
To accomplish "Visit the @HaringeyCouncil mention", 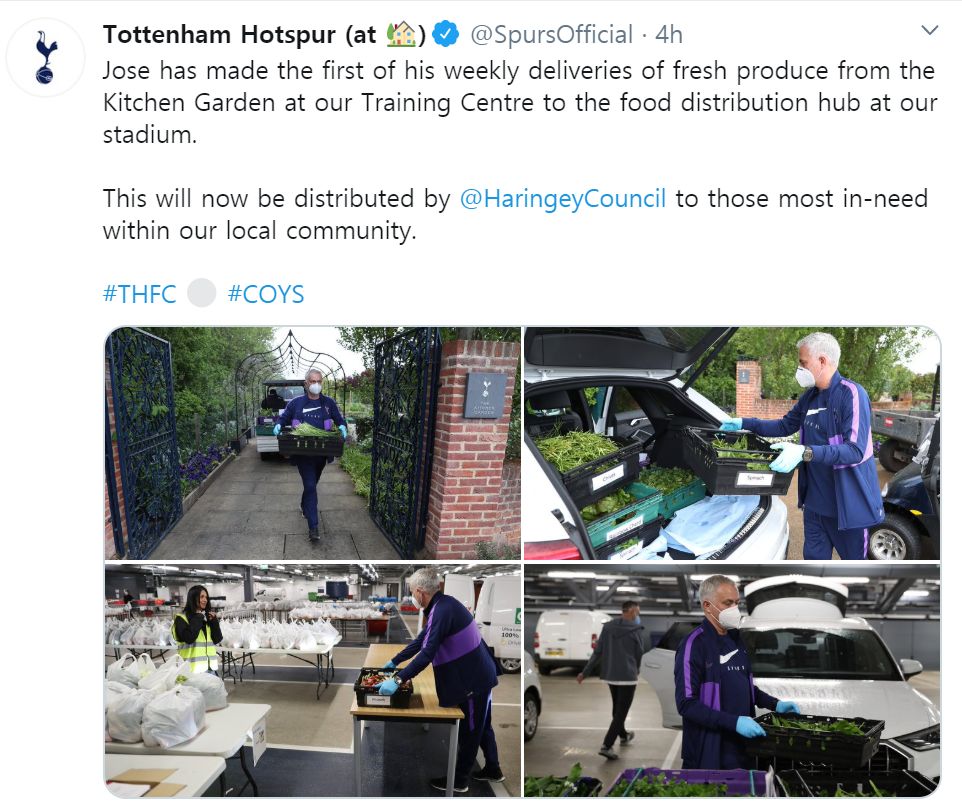I will pyautogui.click(x=563, y=199).
